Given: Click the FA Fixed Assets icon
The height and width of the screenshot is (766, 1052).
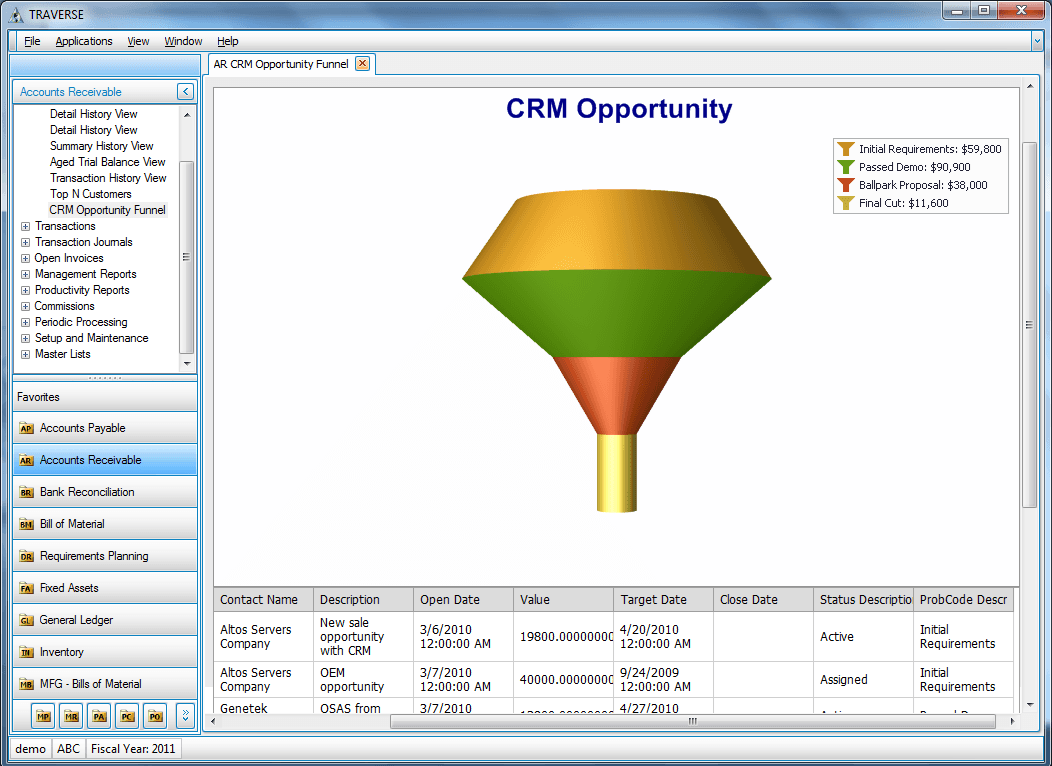Looking at the screenshot, I should click(x=26, y=588).
